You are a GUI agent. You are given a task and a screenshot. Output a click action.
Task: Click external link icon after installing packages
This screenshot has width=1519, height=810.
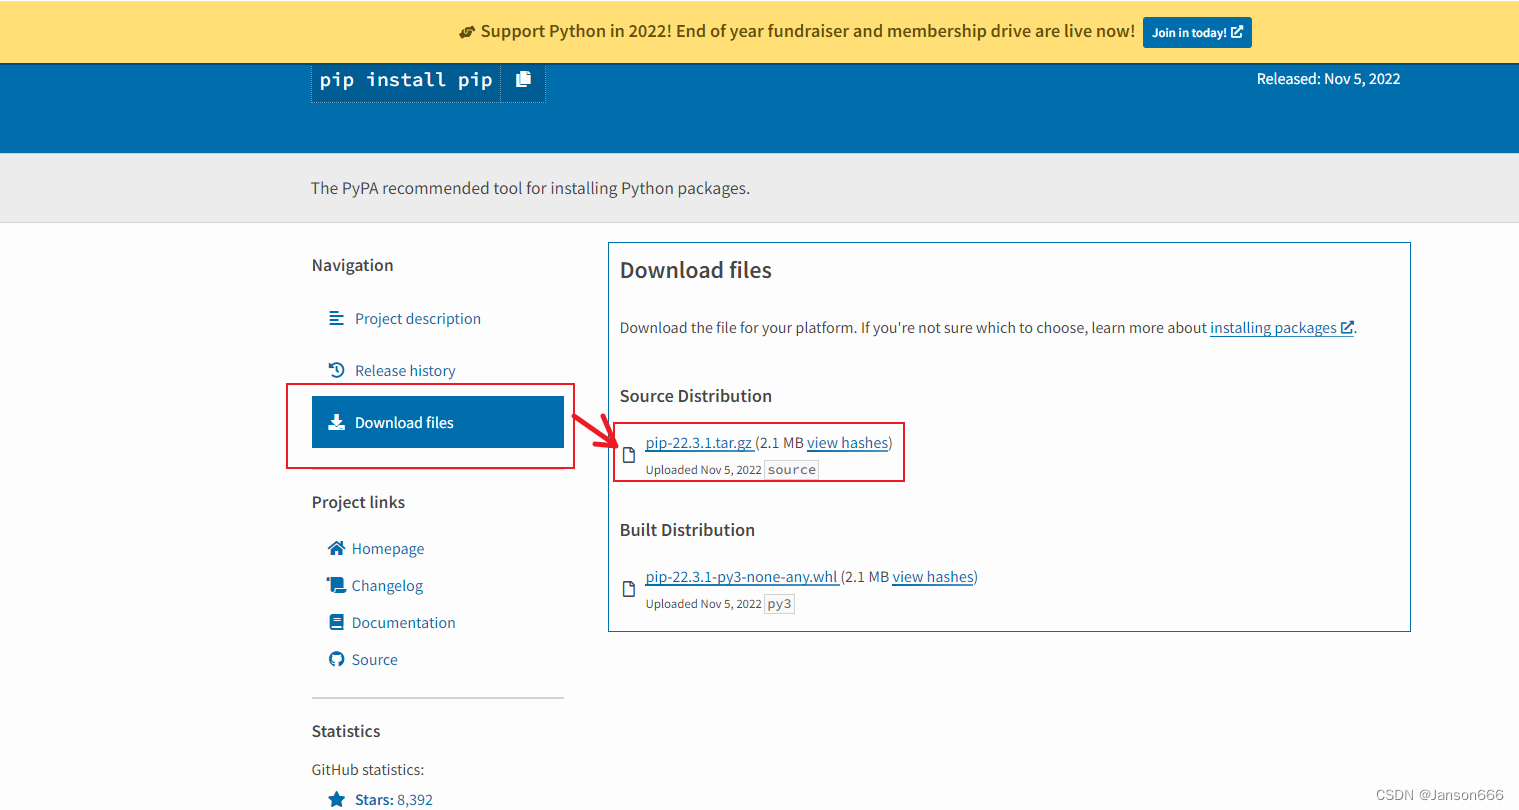click(x=1347, y=327)
